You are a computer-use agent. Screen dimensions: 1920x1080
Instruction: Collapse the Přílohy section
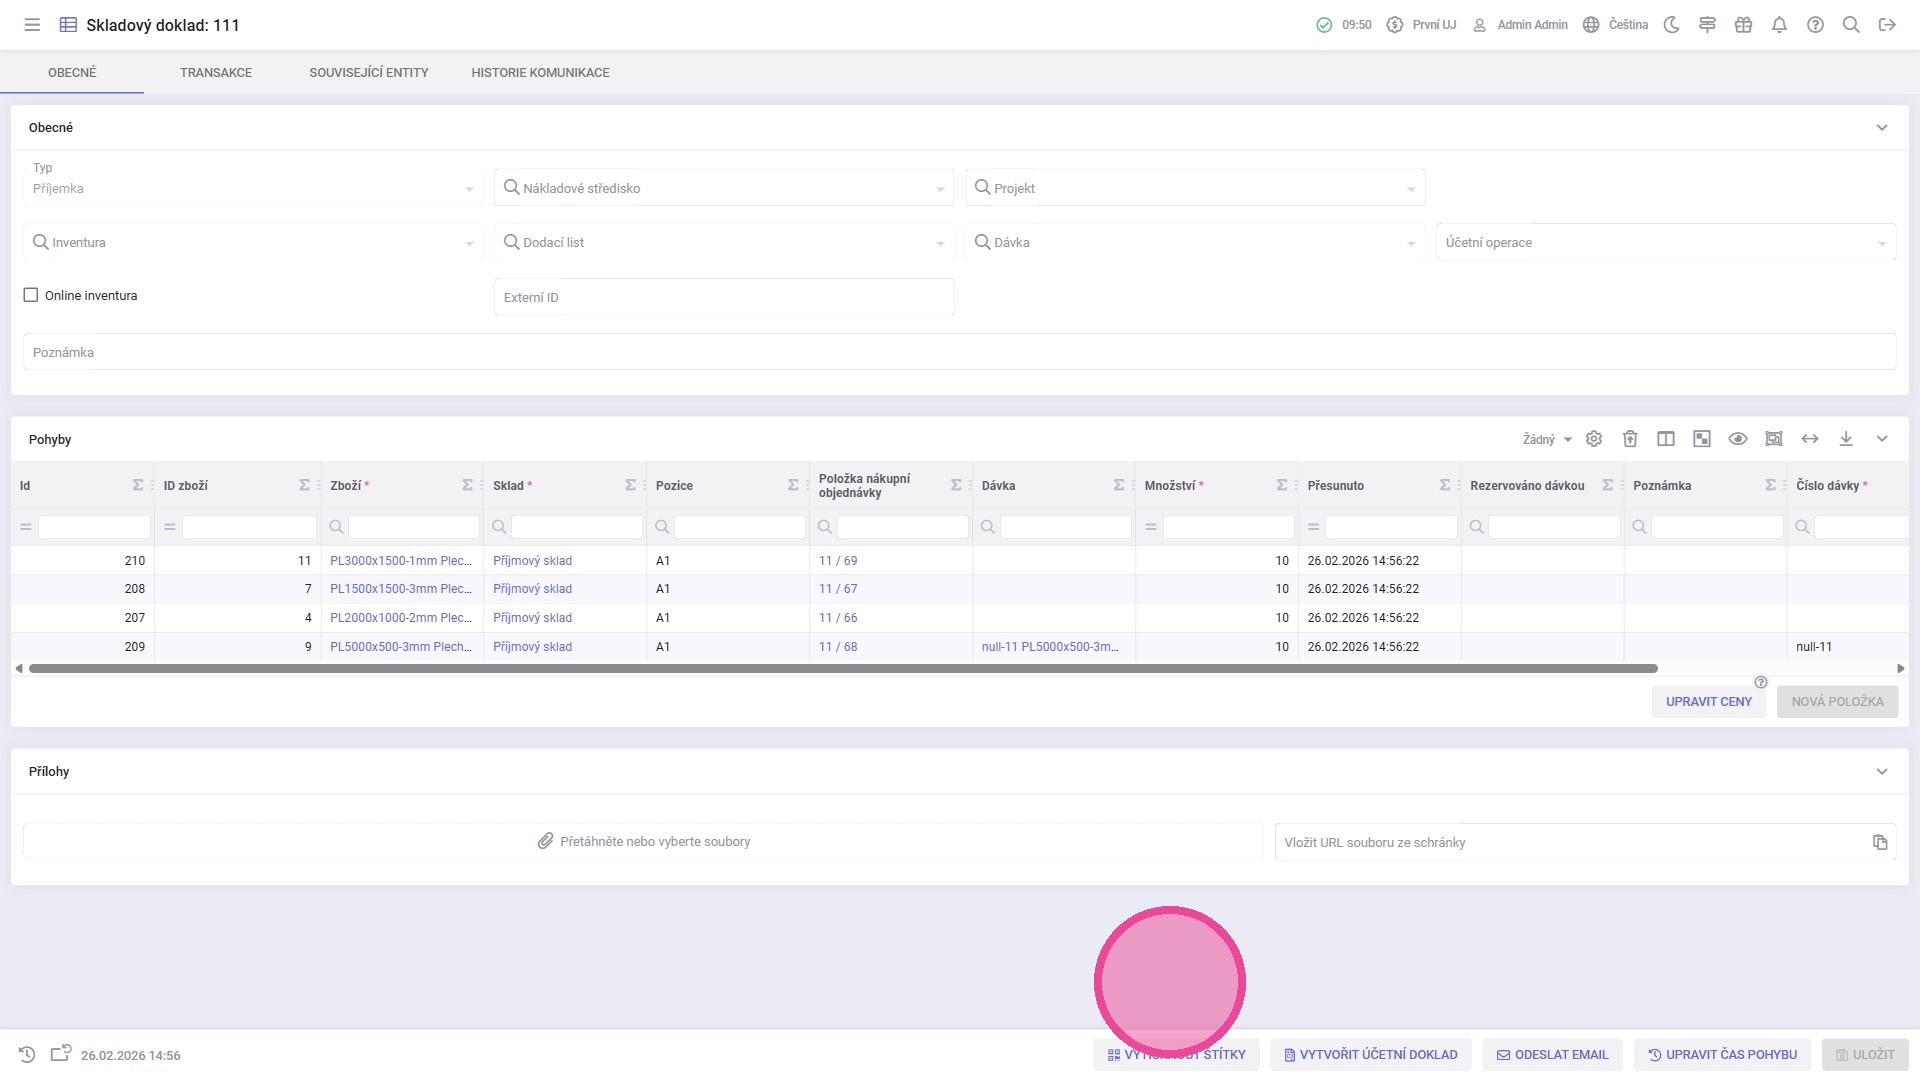(x=1882, y=772)
